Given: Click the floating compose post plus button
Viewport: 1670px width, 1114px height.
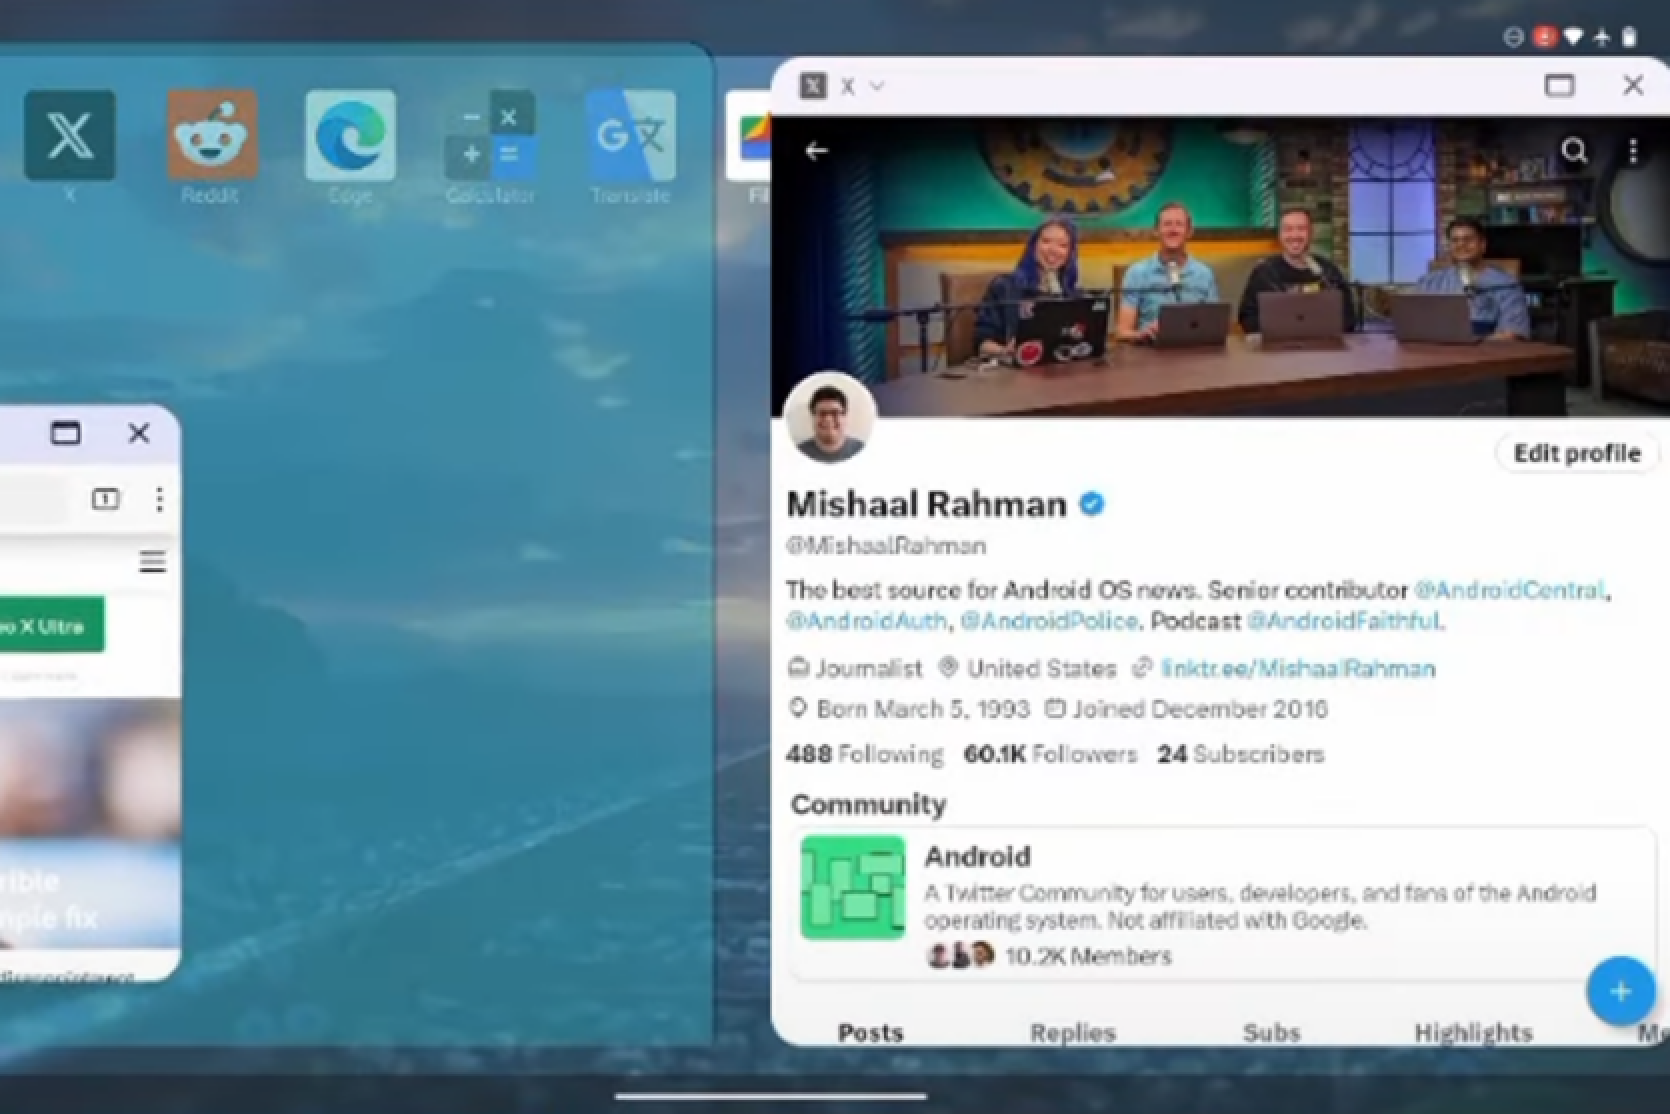Looking at the screenshot, I should click(x=1620, y=991).
